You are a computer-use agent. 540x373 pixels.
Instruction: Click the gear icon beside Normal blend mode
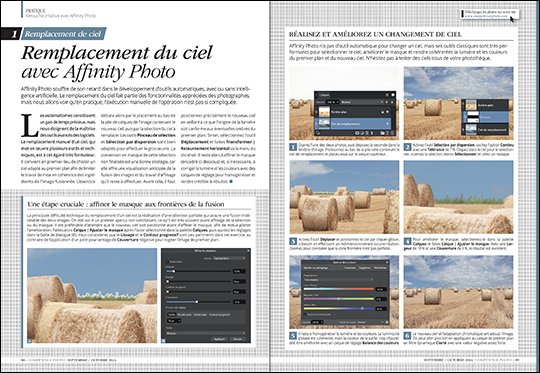386,102
